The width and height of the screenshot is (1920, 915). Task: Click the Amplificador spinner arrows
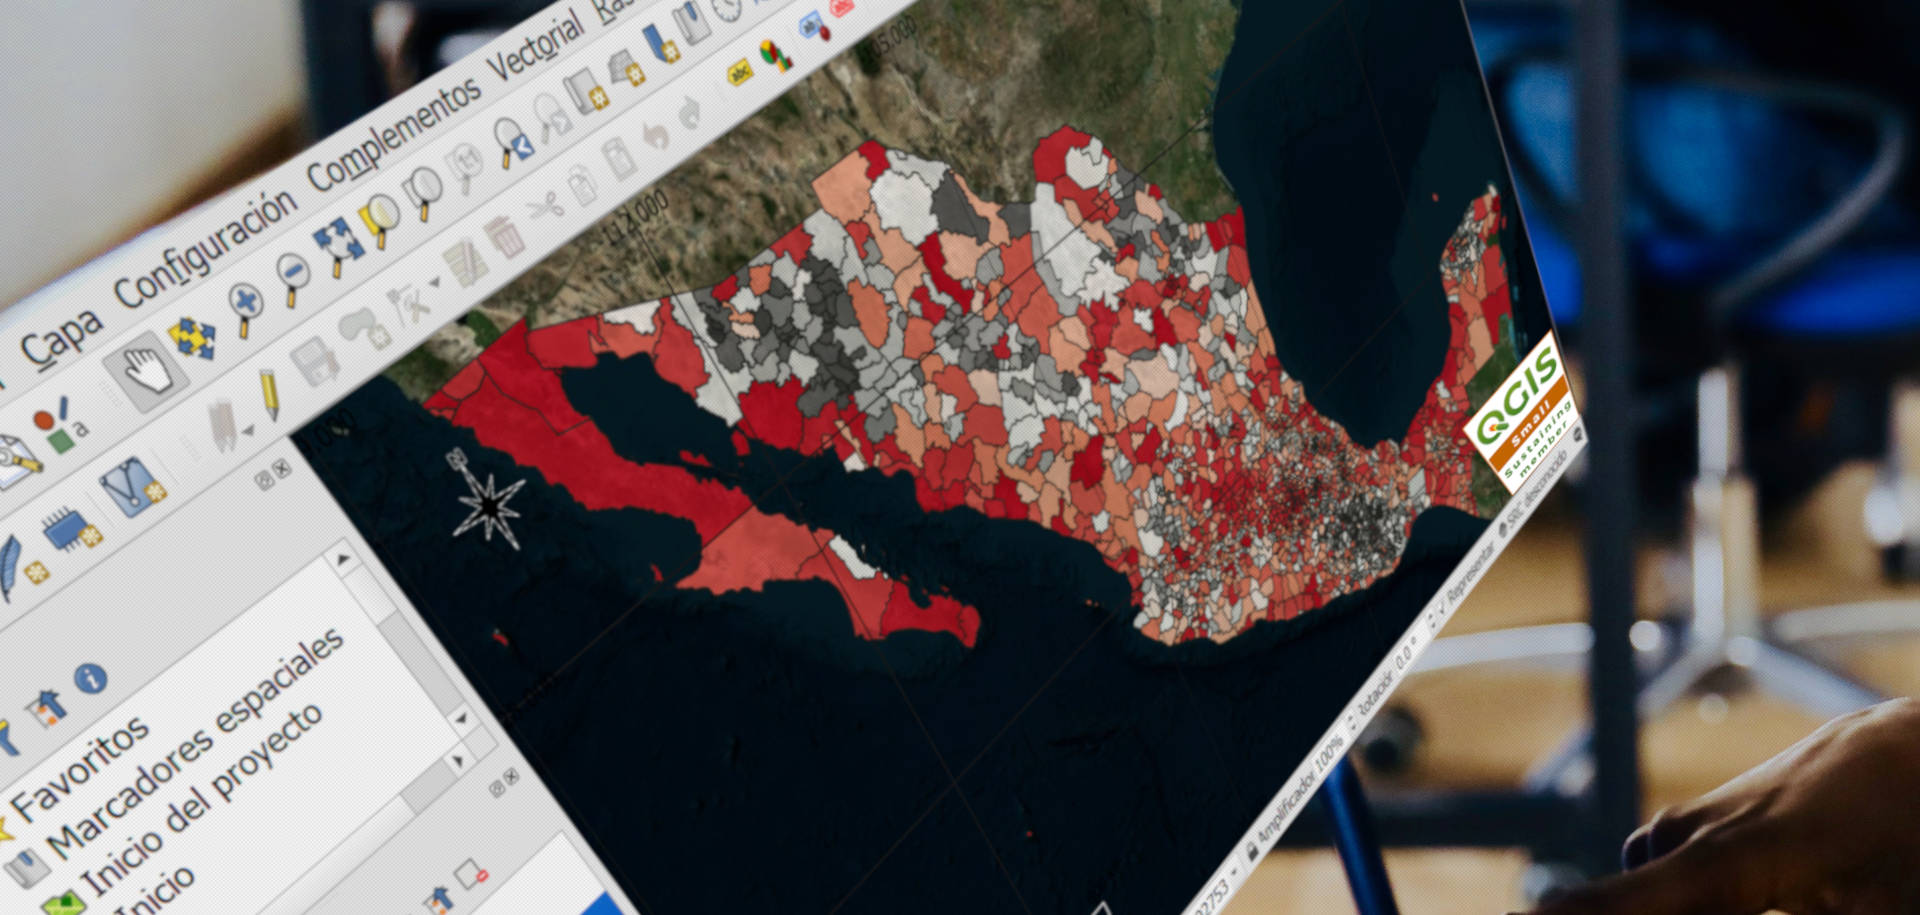[x=1353, y=721]
